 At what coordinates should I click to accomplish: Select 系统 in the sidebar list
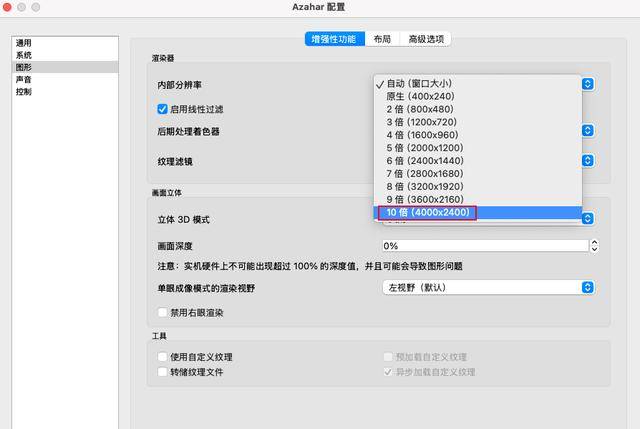point(65,55)
